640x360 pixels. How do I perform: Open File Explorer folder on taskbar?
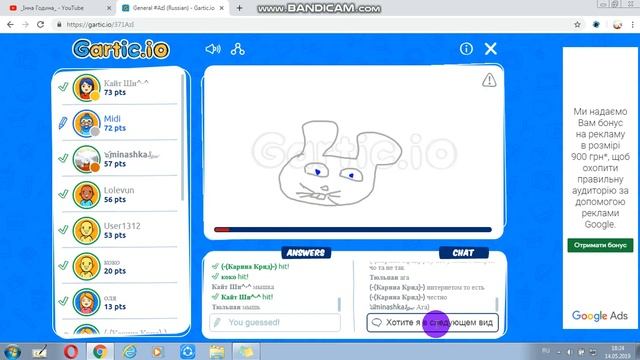pyautogui.click(x=217, y=351)
